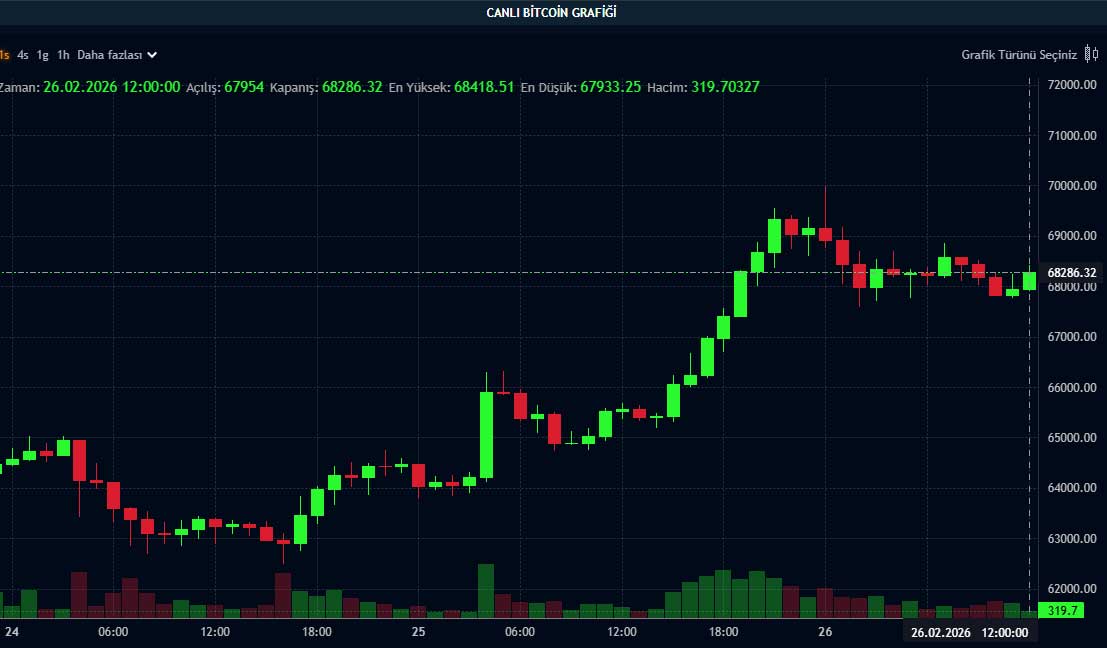Select the 1h timeframe option

(x=63, y=55)
